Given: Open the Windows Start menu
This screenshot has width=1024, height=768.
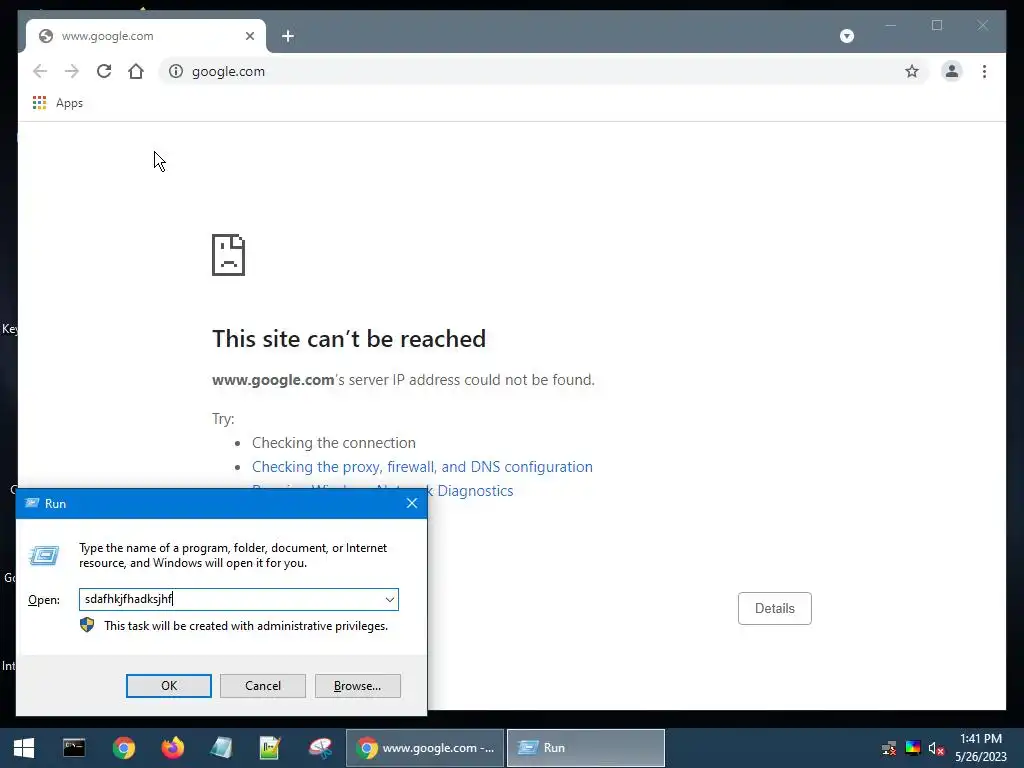Looking at the screenshot, I should [24, 748].
